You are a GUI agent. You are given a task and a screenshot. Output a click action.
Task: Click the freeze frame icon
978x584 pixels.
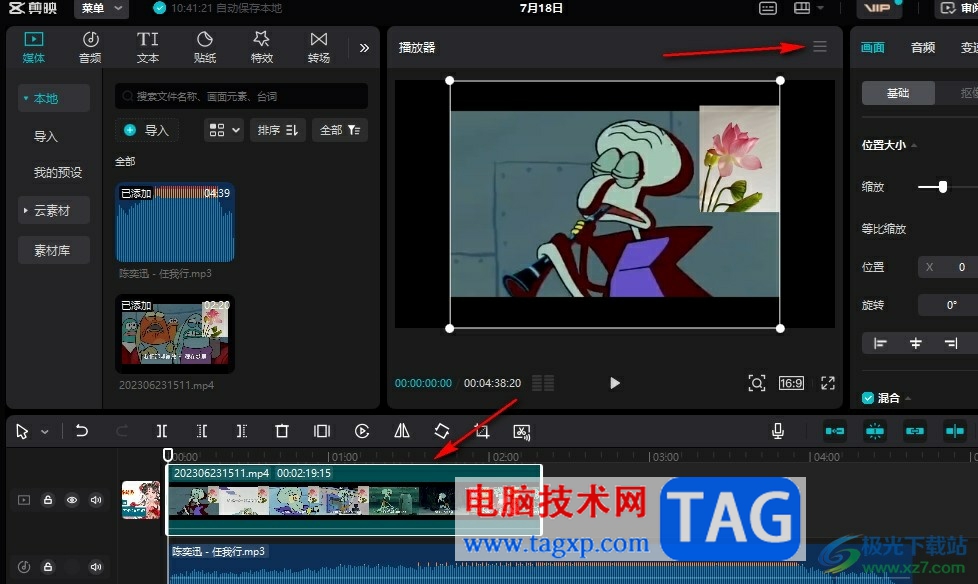click(322, 431)
